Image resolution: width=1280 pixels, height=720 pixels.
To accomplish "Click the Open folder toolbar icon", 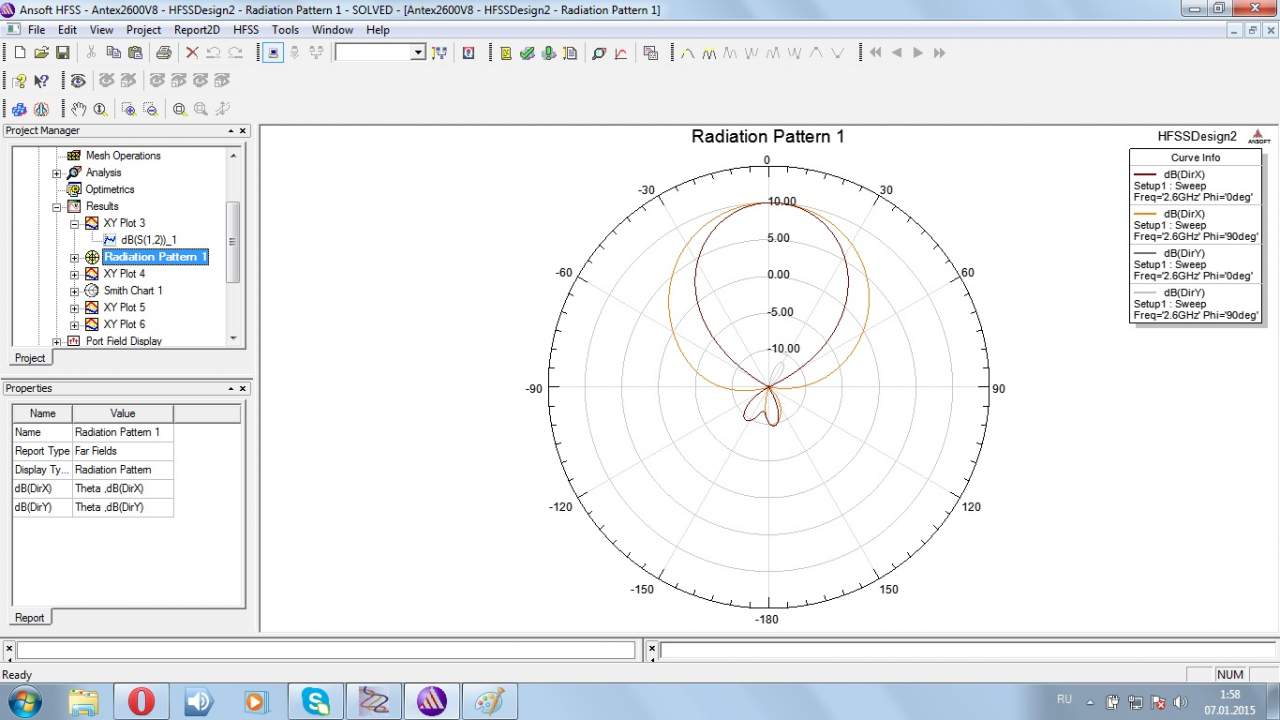I will point(41,53).
